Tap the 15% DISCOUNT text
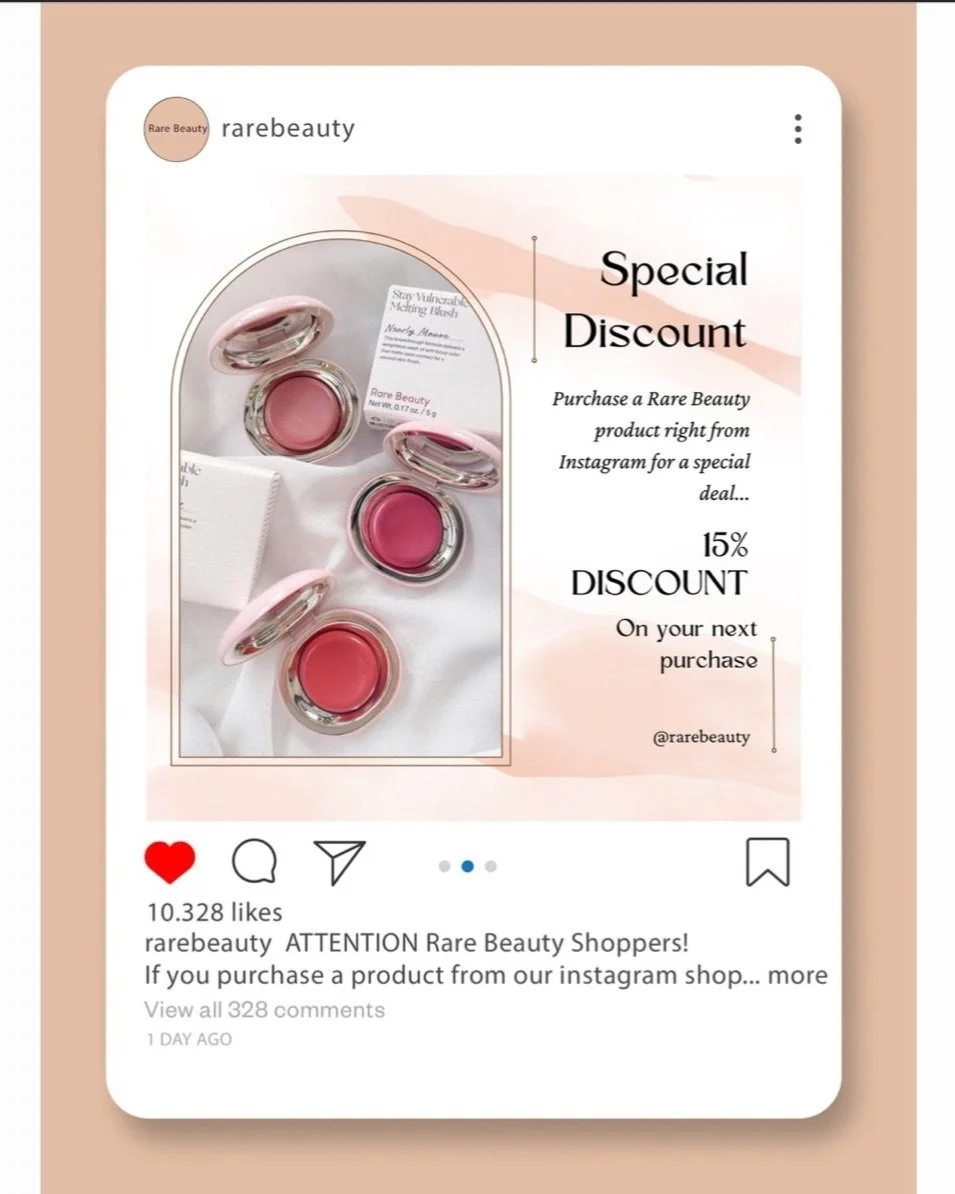Screen dimensions: 955x1194 (x=660, y=564)
